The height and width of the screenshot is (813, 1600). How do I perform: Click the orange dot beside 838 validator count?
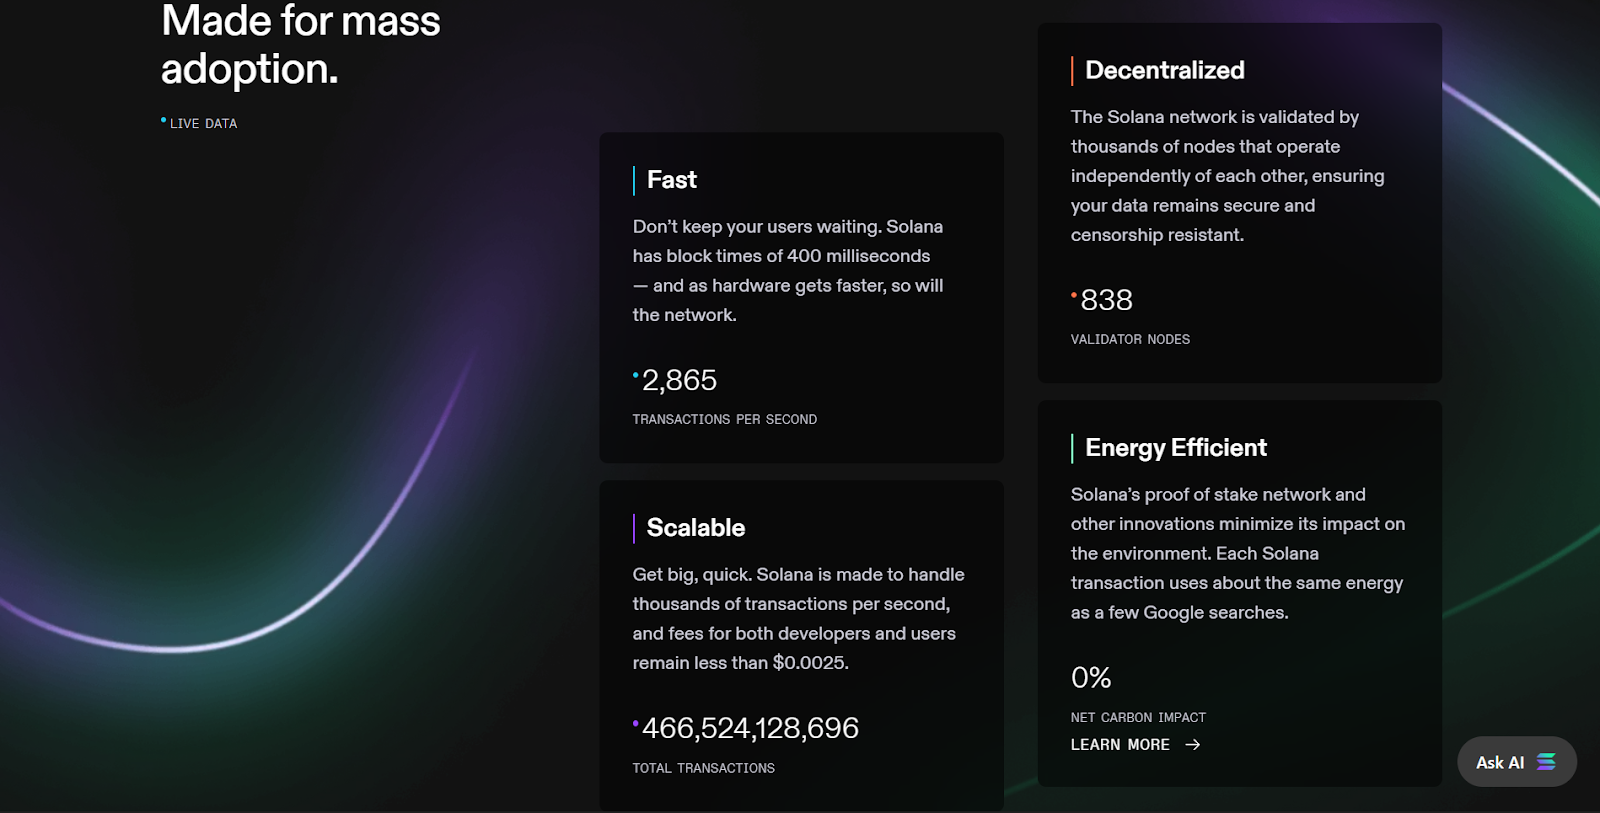1074,295
